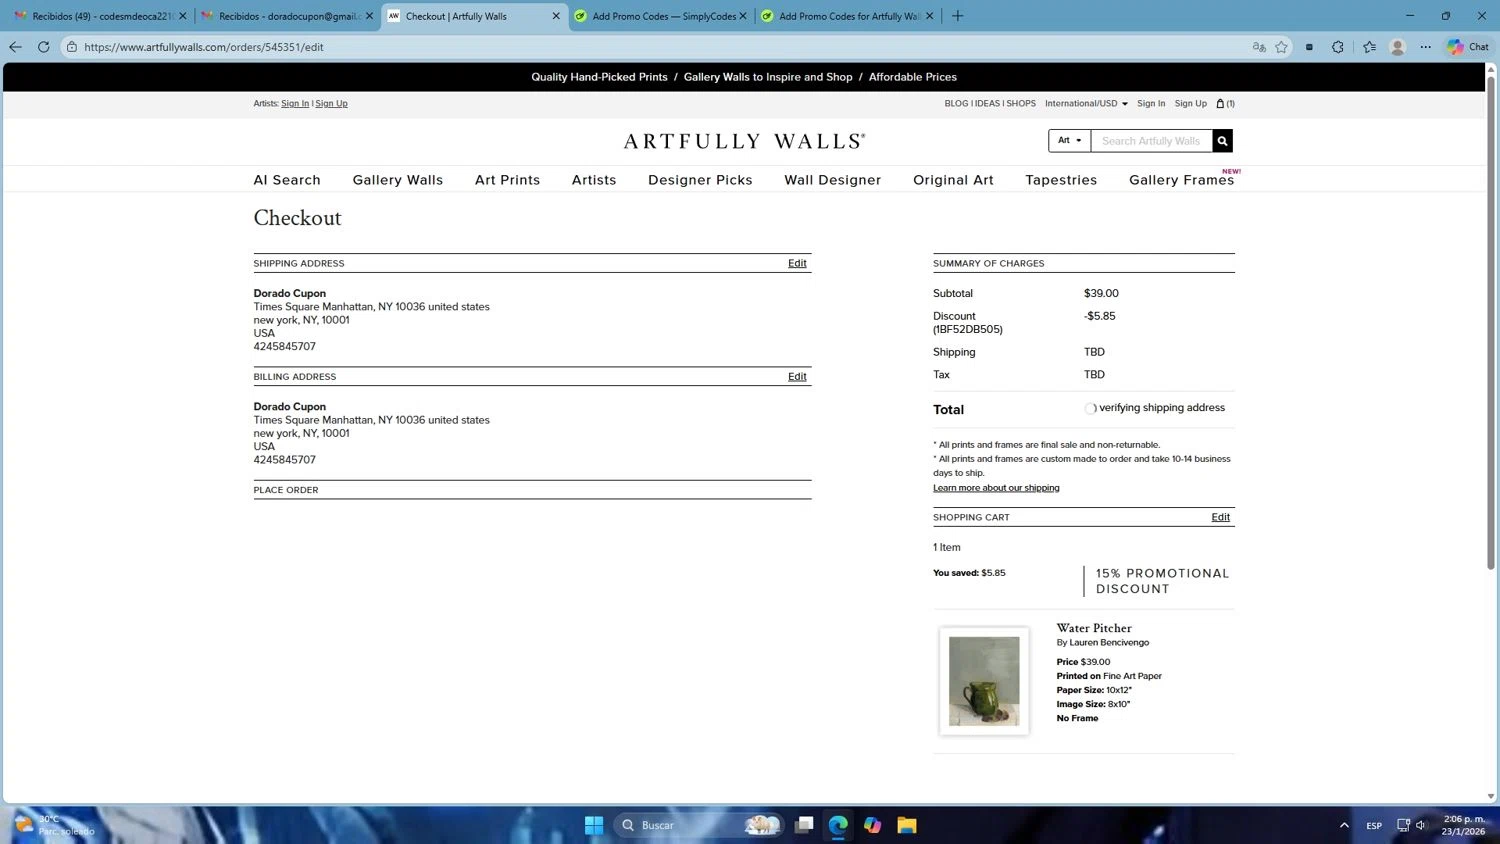Viewport: 1500px width, 844px height.
Task: Click the Windows taskbar search box
Action: [x=697, y=825]
